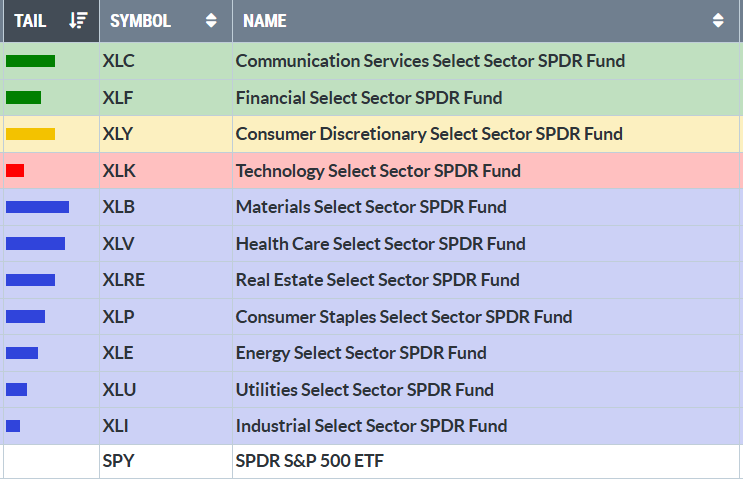Click the NAME column header label
743x484 pixels.
click(x=264, y=20)
